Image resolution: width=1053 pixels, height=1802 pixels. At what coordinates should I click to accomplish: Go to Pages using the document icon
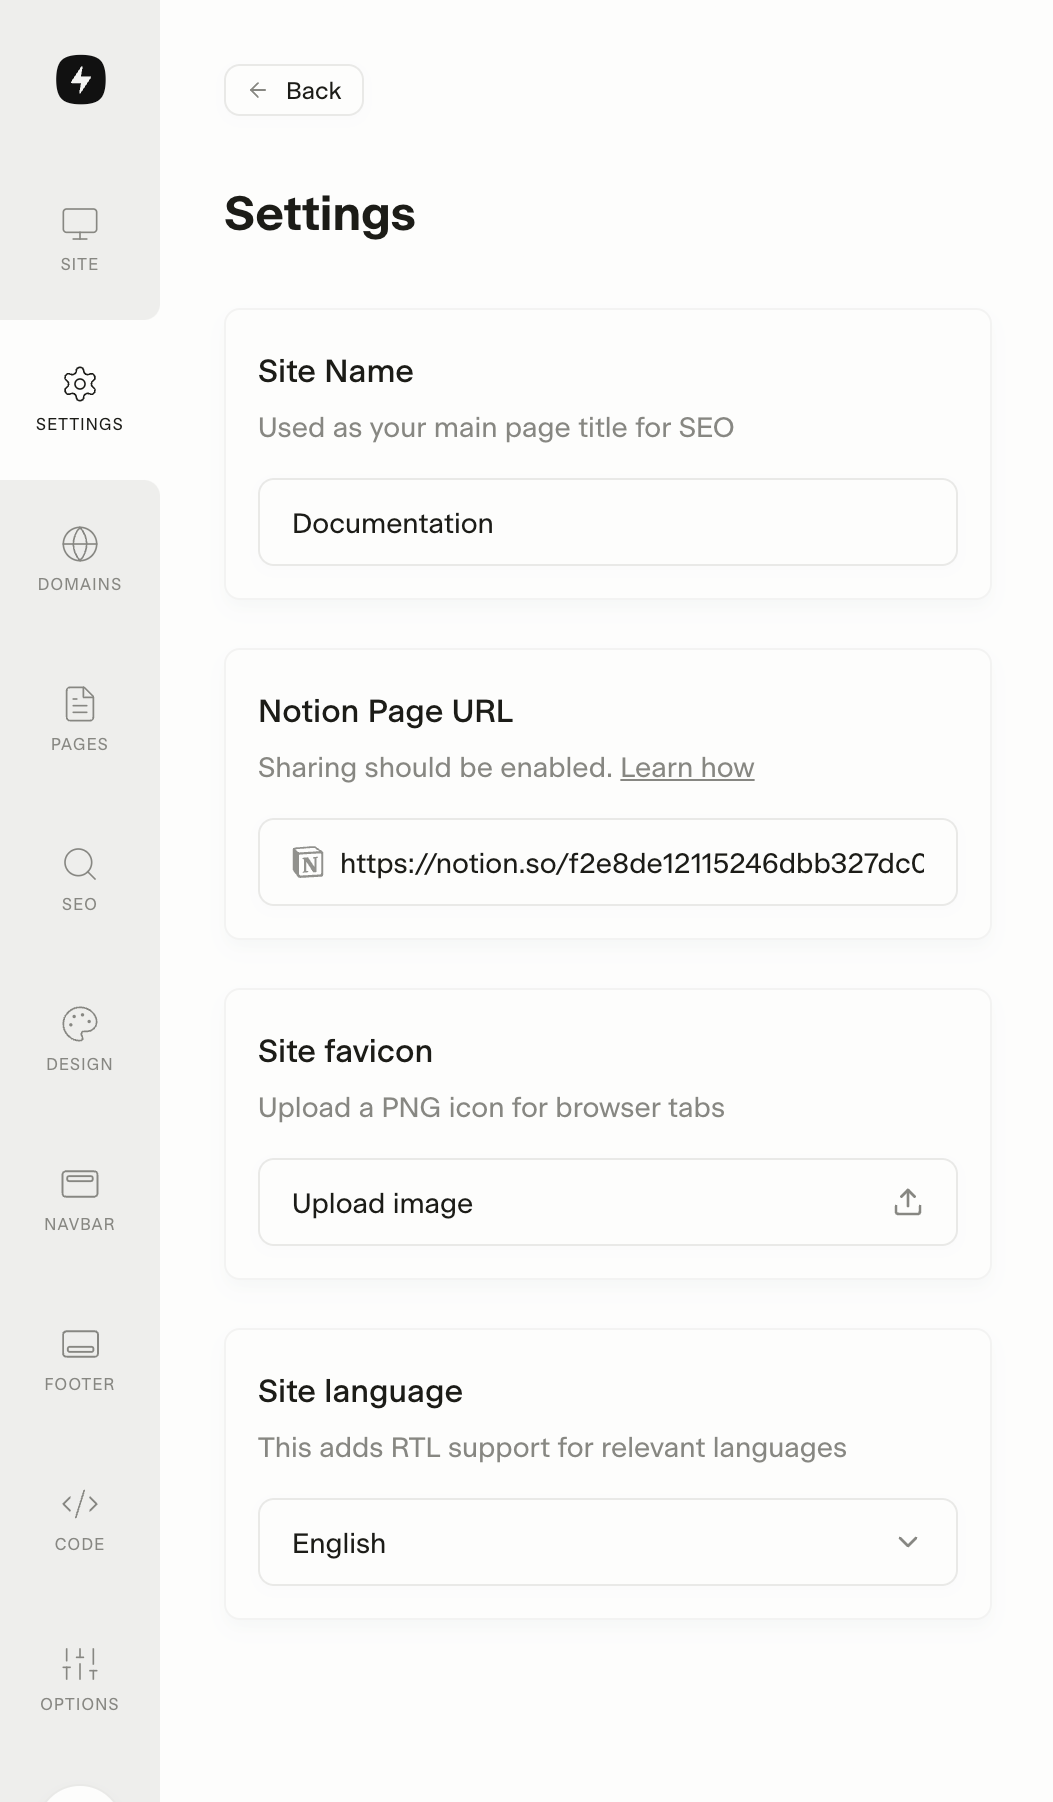(80, 704)
